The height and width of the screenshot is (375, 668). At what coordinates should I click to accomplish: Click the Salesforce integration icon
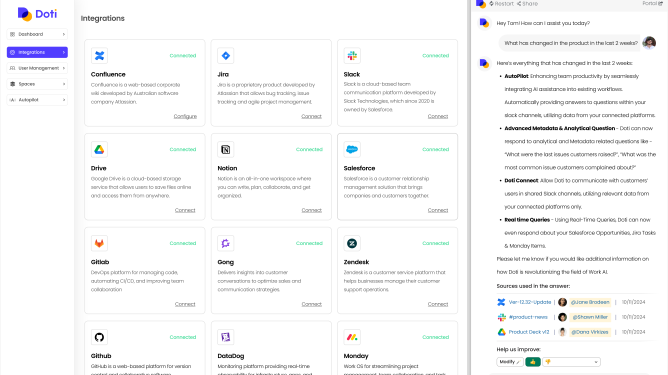click(352, 150)
